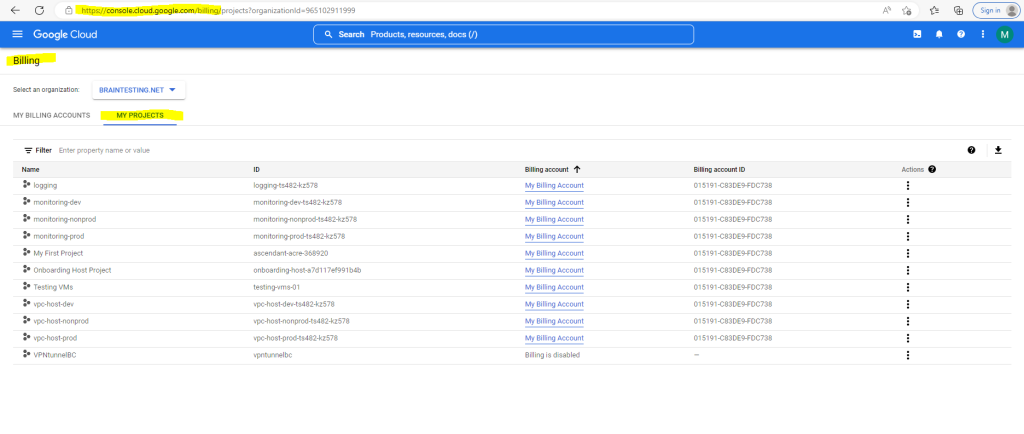1024x434 pixels.
Task: Open My Billing Account link for Testing VMs
Action: click(554, 287)
